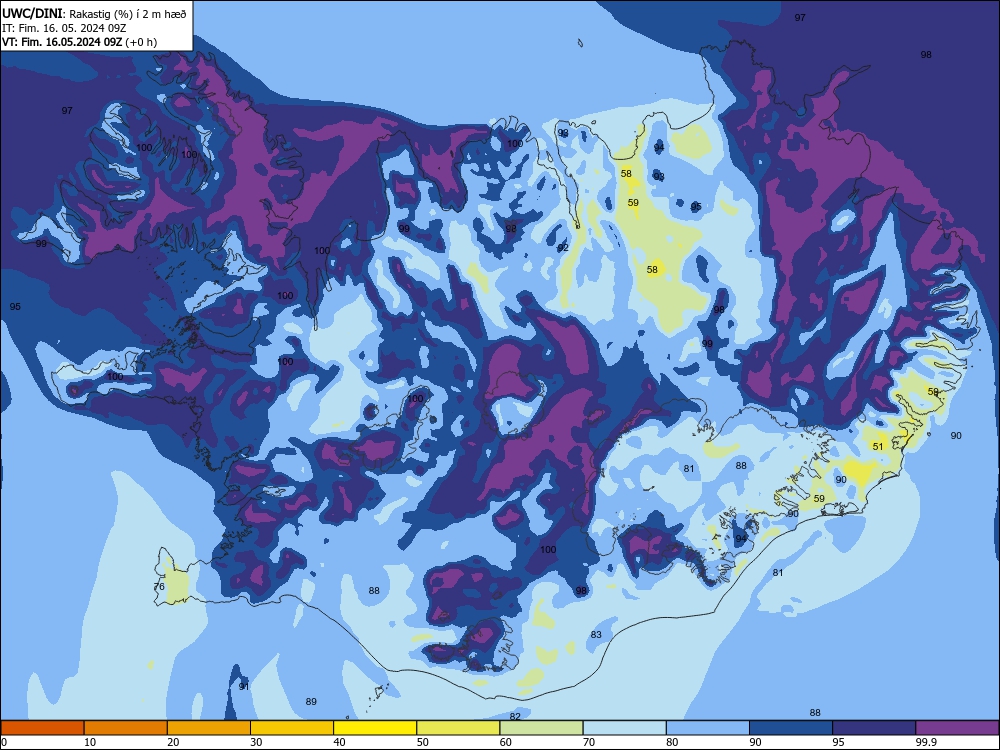Screen dimensions: 1000x750
Task: Click the '83' humidity value on the map
Action: point(596,635)
